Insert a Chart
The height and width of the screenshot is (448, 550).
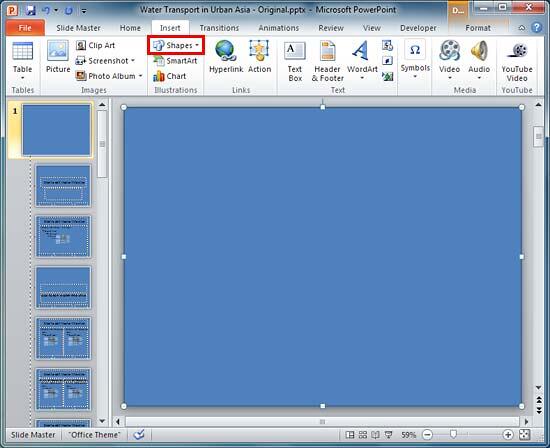pos(170,76)
